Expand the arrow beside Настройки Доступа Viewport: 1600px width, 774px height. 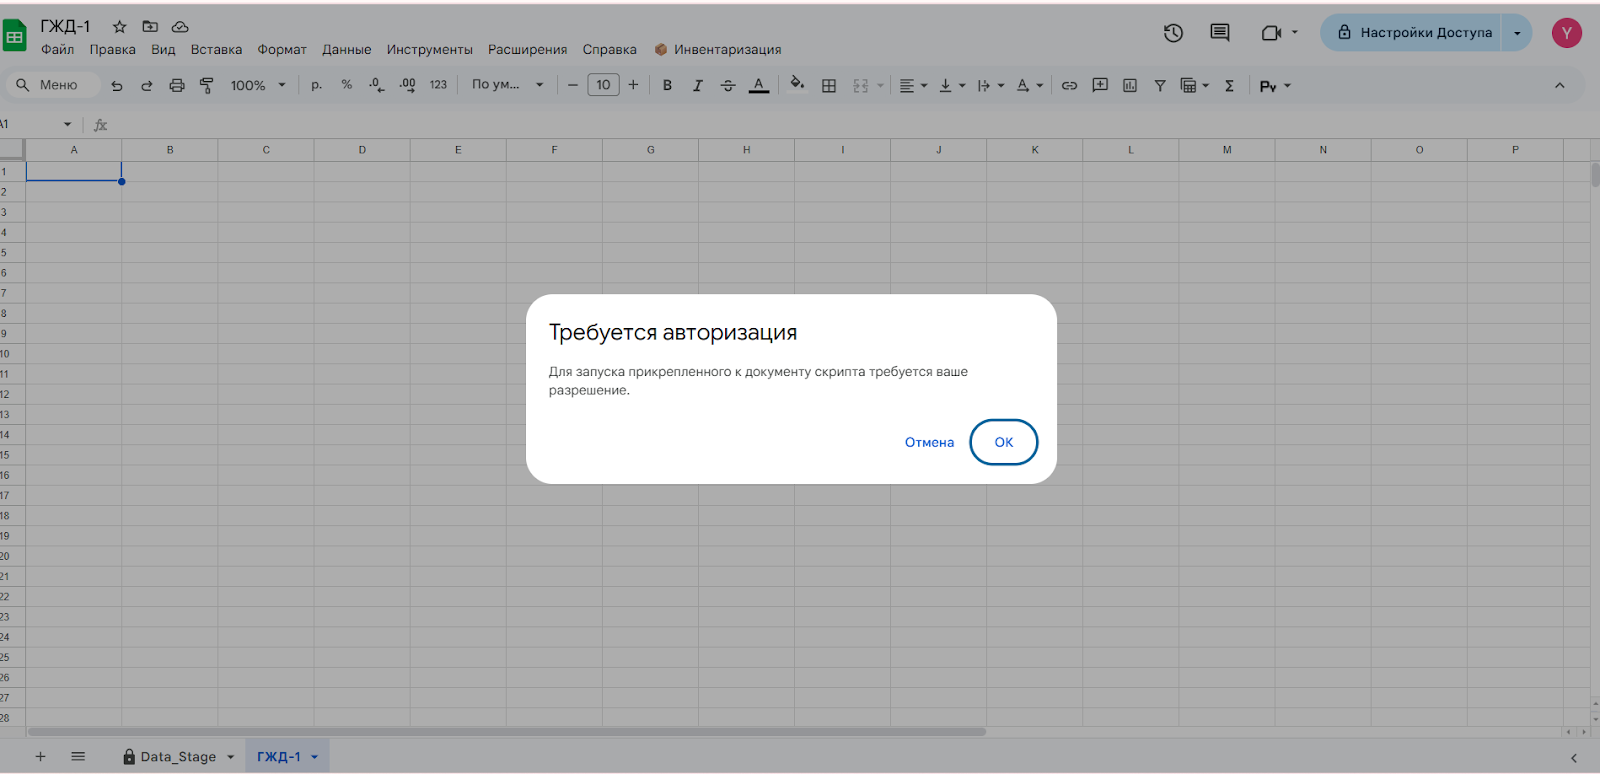pos(1517,33)
